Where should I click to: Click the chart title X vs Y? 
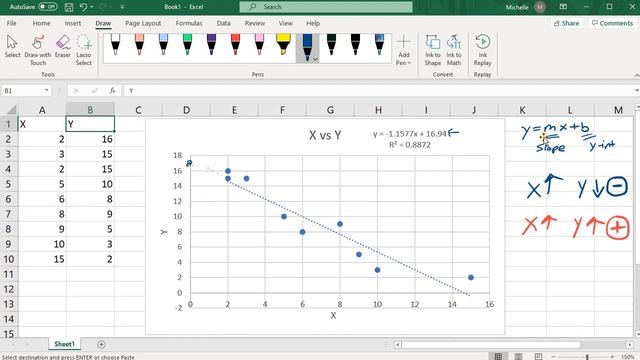click(x=325, y=135)
